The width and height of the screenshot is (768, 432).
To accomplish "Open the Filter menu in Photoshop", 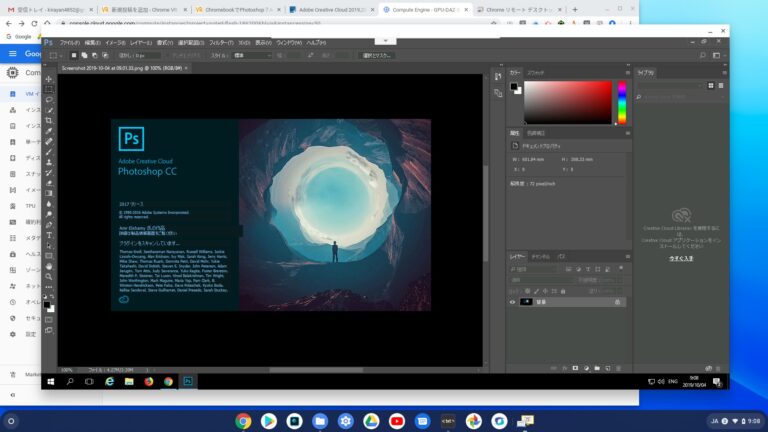I will (221, 43).
